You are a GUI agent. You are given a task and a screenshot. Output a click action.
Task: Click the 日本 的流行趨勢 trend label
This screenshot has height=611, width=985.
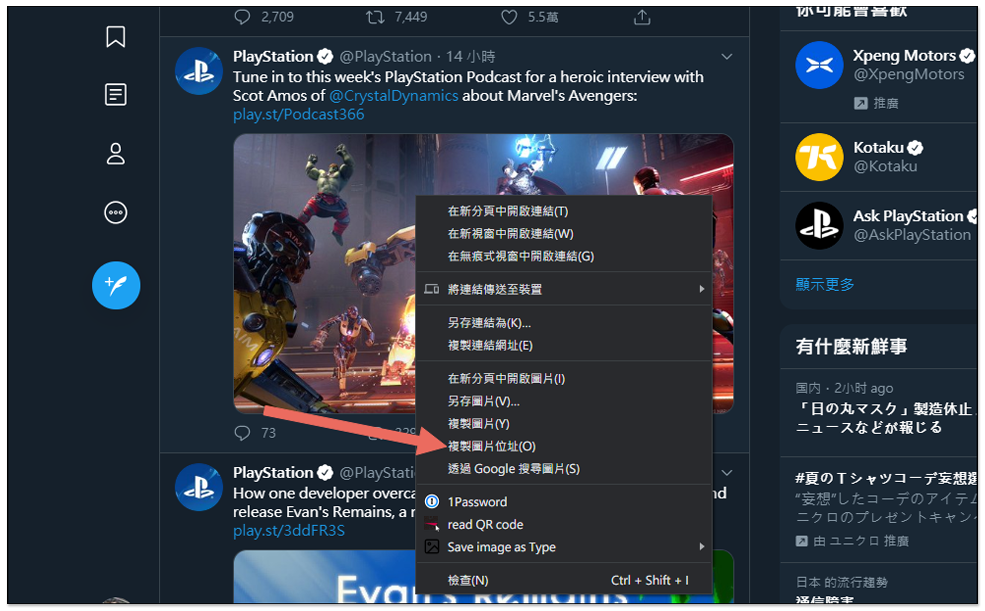pos(841,582)
